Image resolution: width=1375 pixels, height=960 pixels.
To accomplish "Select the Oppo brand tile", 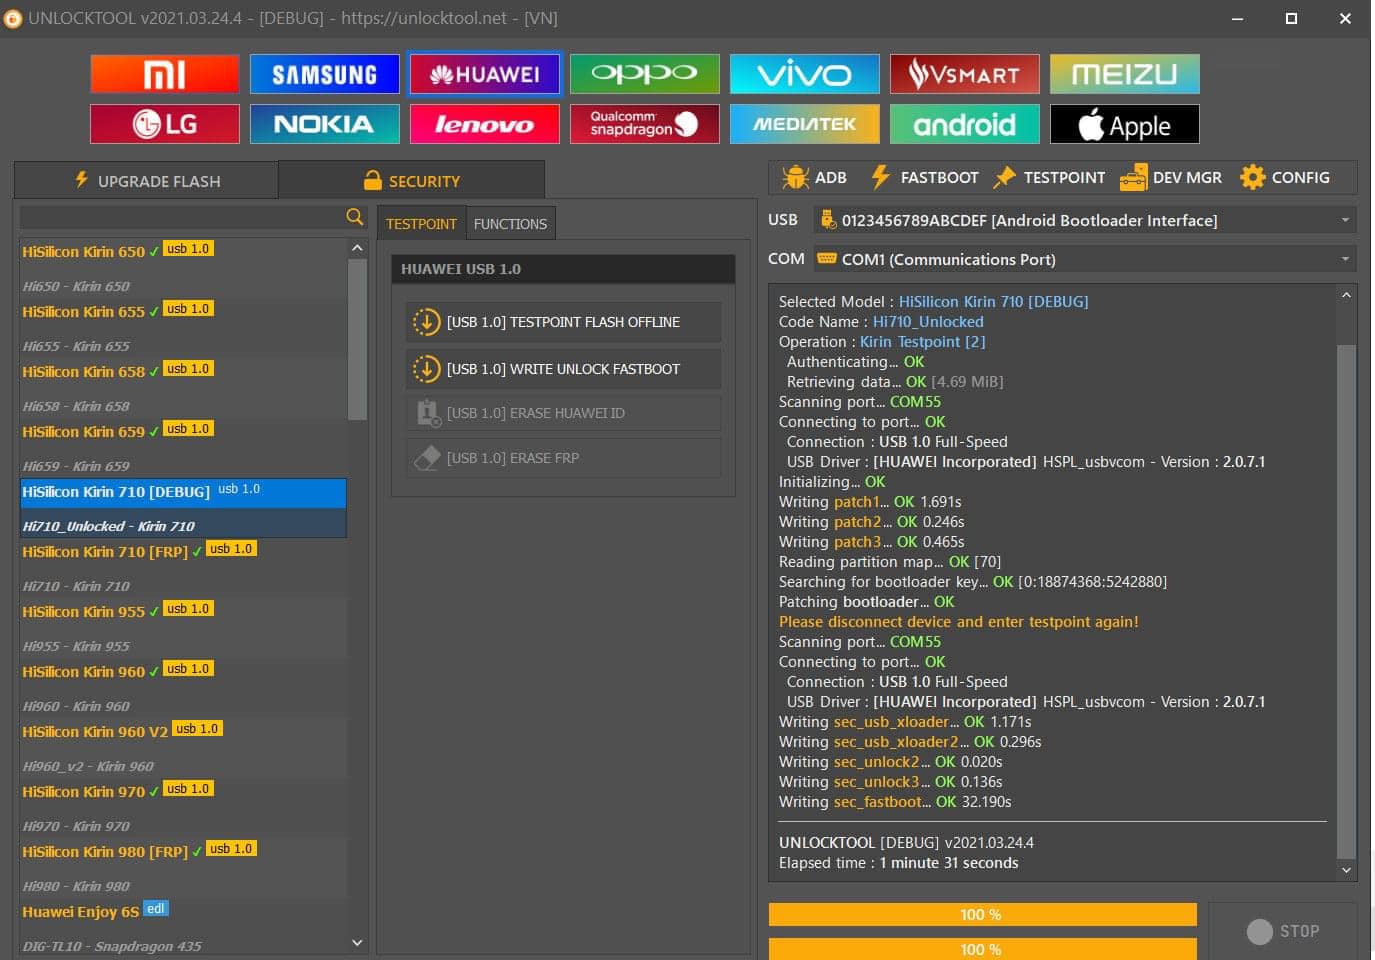I will [x=645, y=74].
